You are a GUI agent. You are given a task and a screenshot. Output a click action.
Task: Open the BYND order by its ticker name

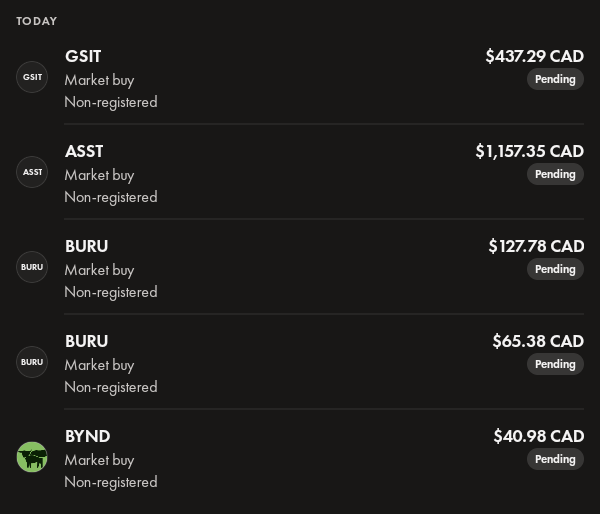point(87,436)
